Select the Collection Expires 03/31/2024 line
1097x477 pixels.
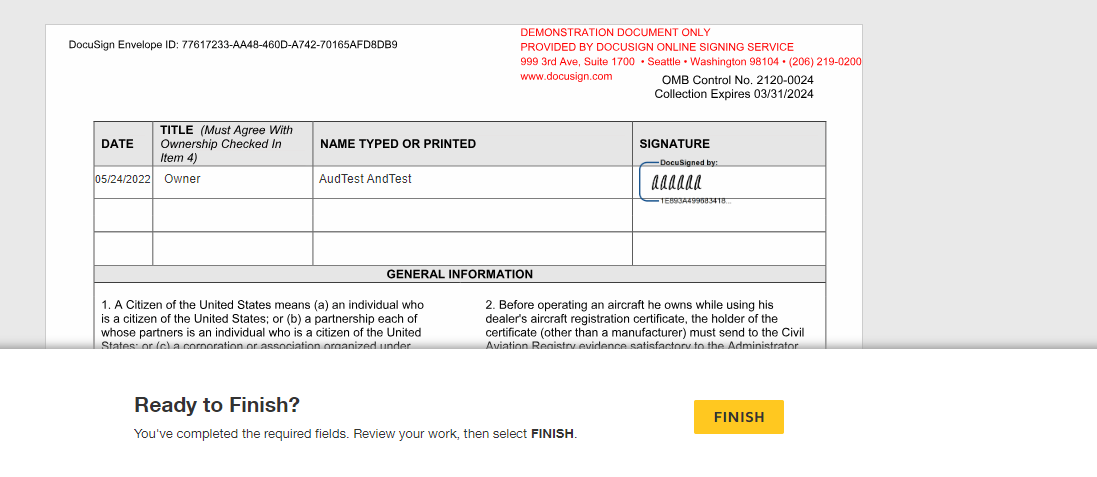click(x=734, y=94)
